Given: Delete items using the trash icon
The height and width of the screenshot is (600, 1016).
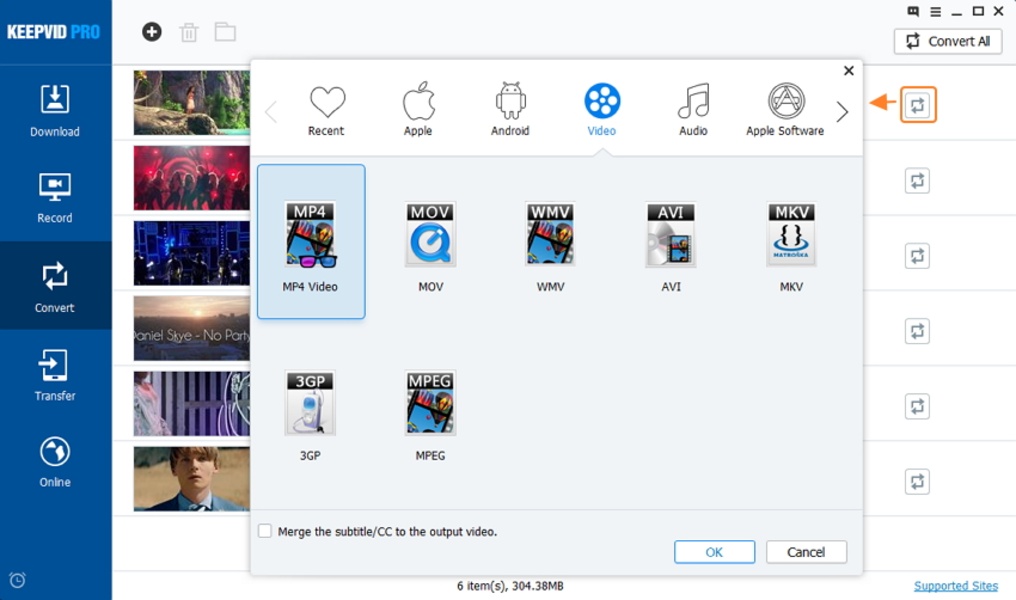Looking at the screenshot, I should [189, 32].
